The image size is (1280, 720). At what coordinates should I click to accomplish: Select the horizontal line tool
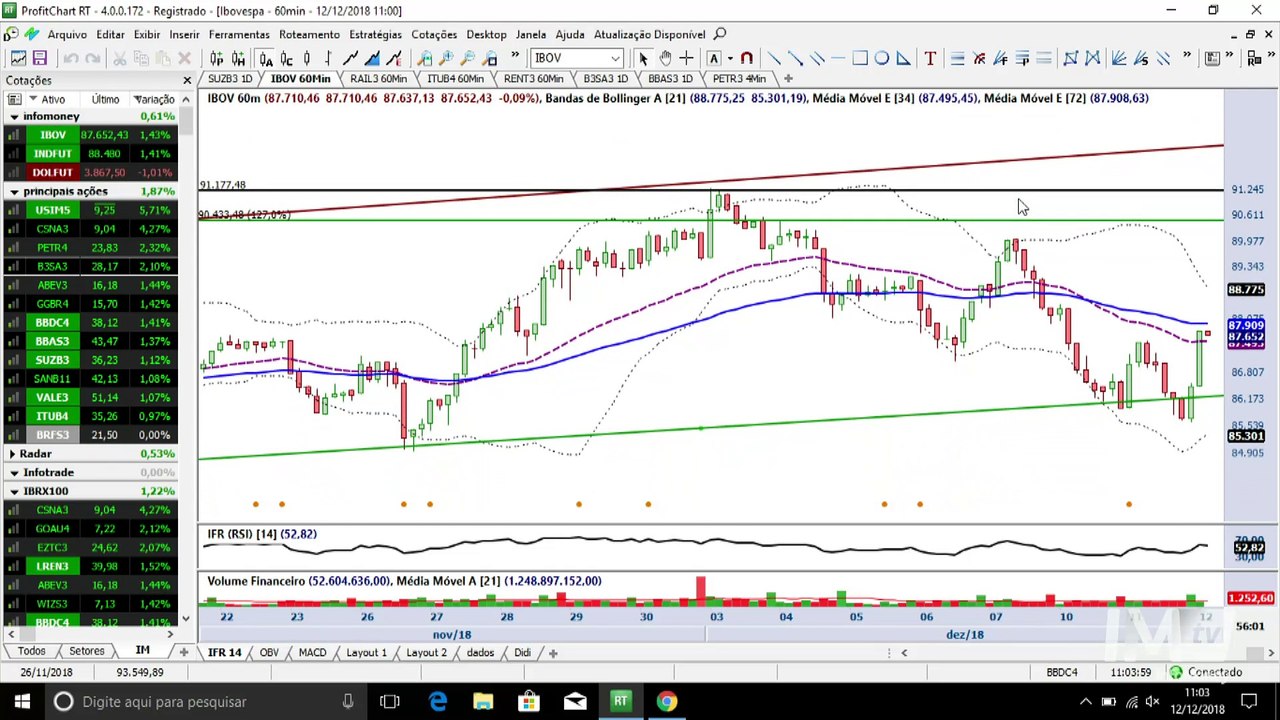pos(838,58)
